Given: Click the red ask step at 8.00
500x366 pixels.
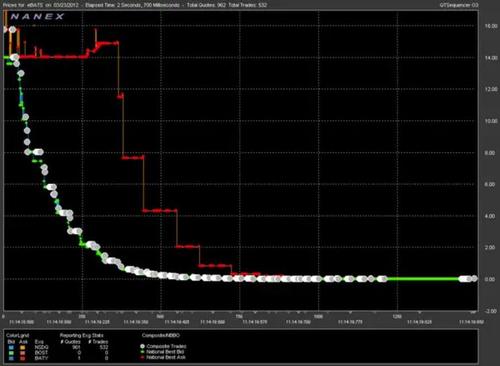Looking at the screenshot, I should pos(133,157).
